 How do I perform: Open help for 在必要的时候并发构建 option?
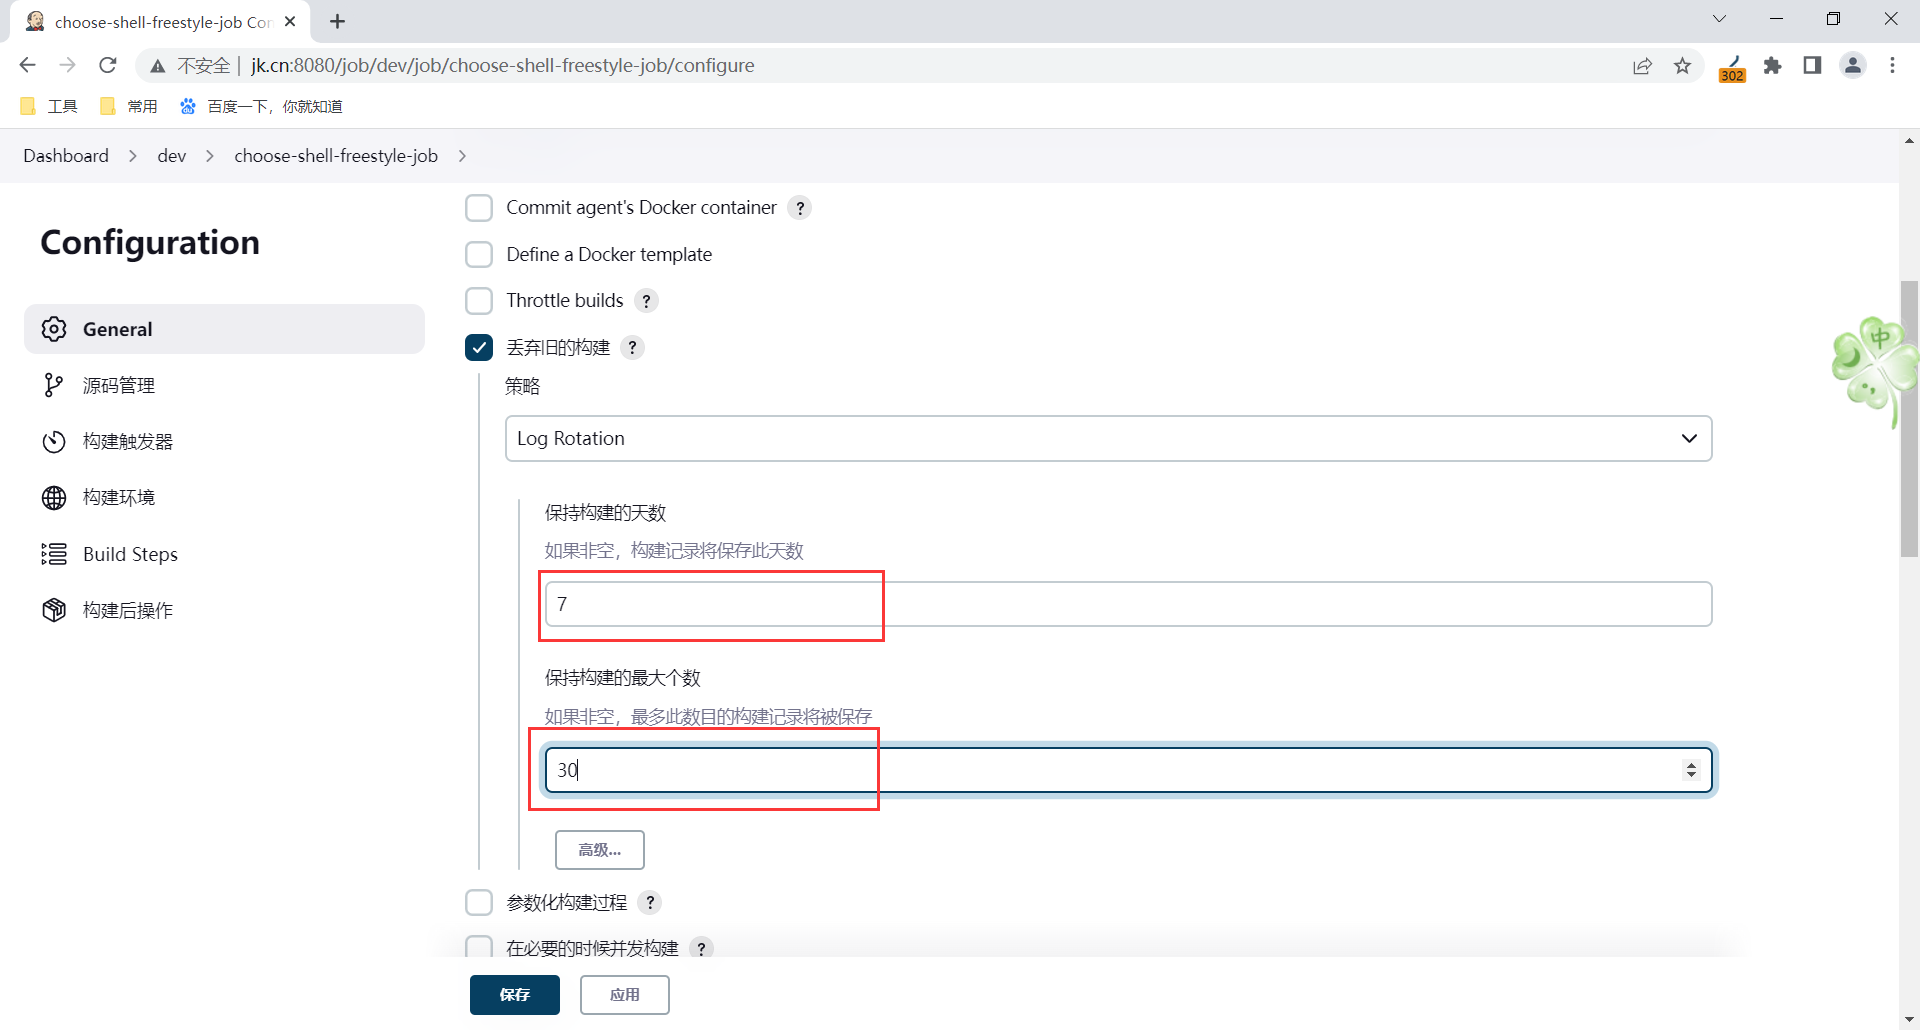point(702,948)
